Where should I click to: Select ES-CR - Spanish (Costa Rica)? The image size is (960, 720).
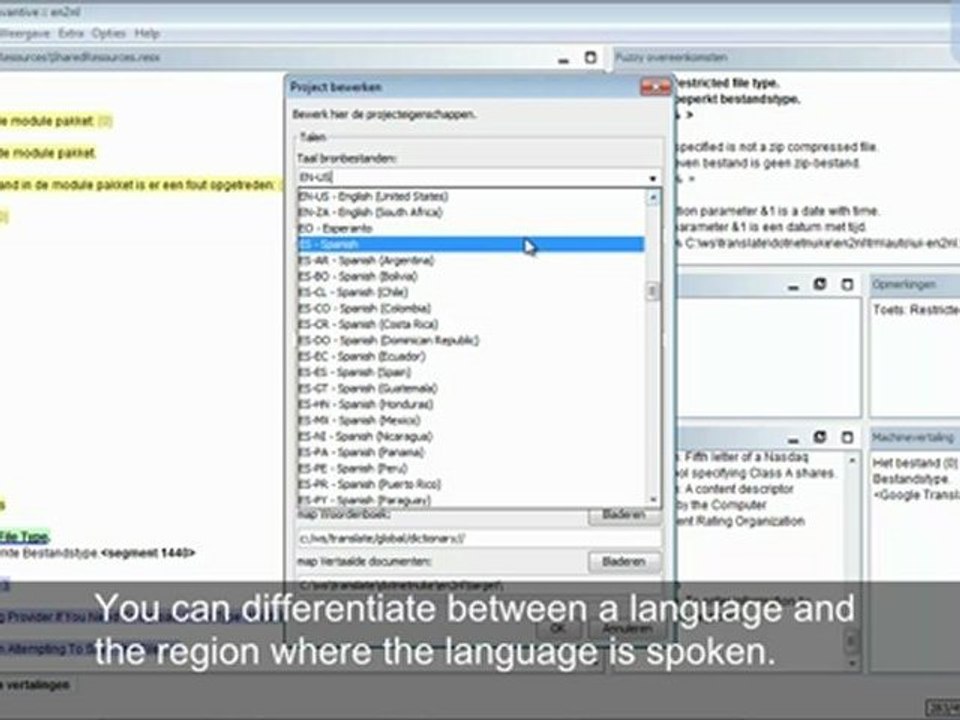pos(470,324)
